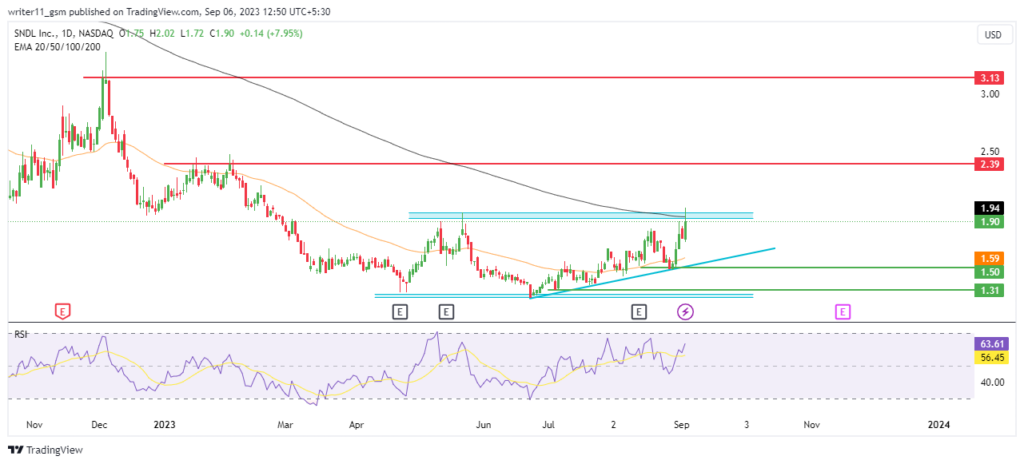This screenshot has height=464, width=1024.
Task: Click the purple lightning event icon
Action: (x=685, y=312)
